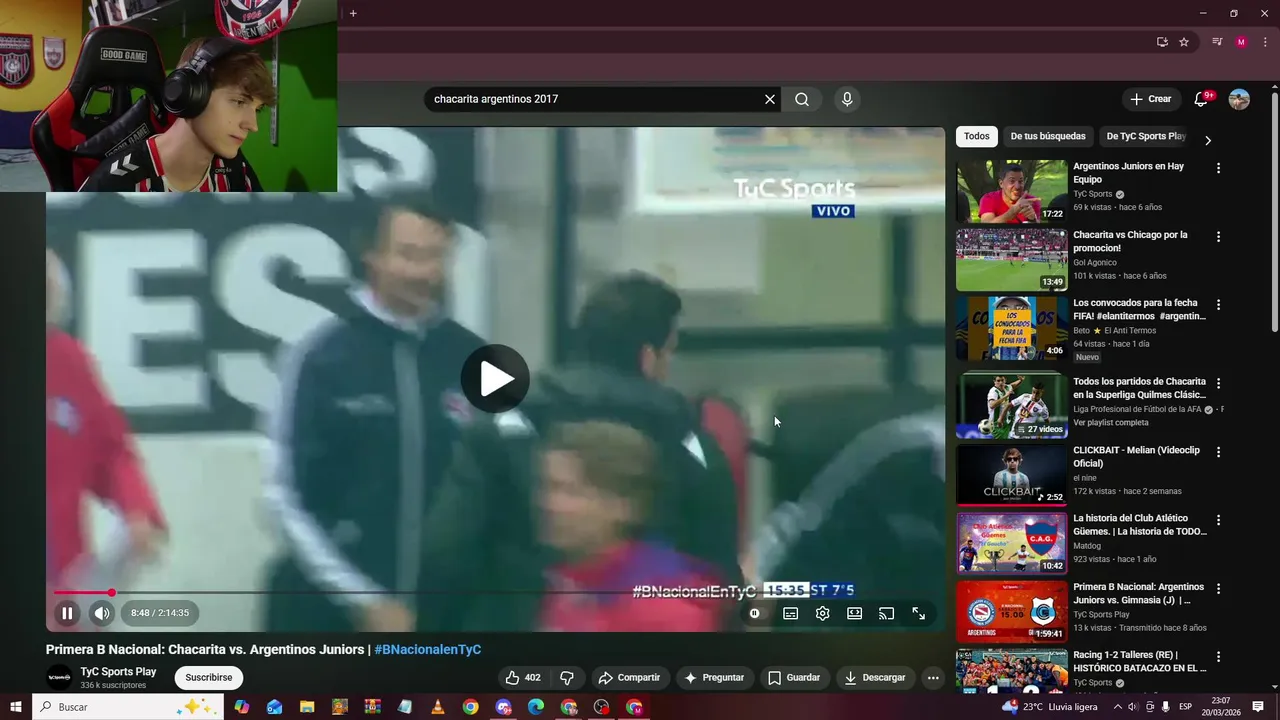Open File Explorer from the taskbar
This screenshot has height=720, width=1280.
pos(307,707)
